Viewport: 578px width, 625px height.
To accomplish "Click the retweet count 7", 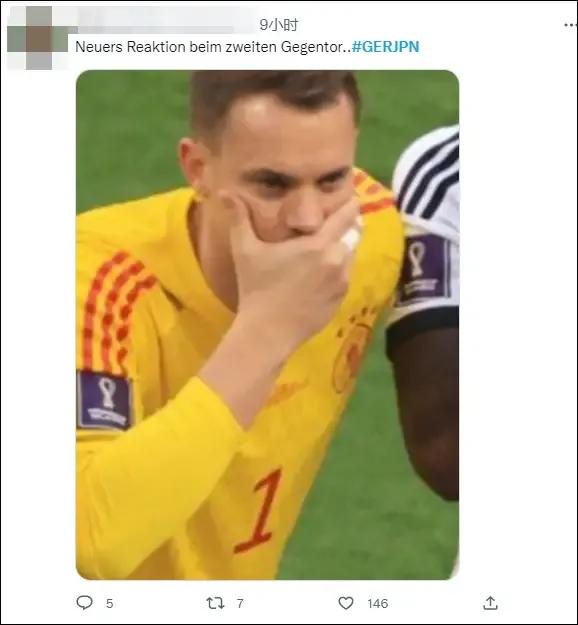I will pyautogui.click(x=240, y=603).
